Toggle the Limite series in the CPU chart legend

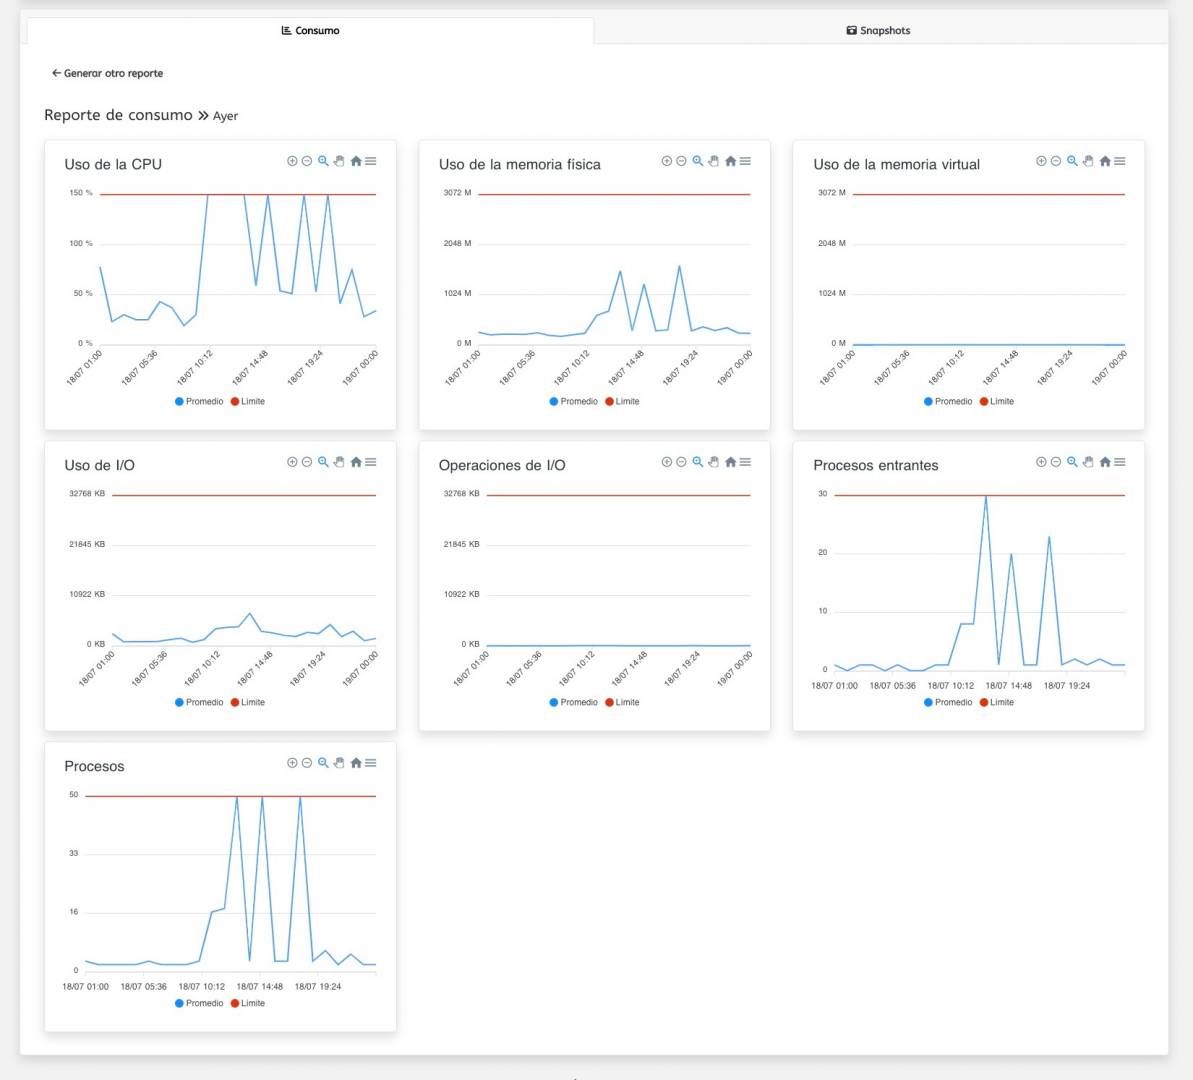pyautogui.click(x=248, y=401)
